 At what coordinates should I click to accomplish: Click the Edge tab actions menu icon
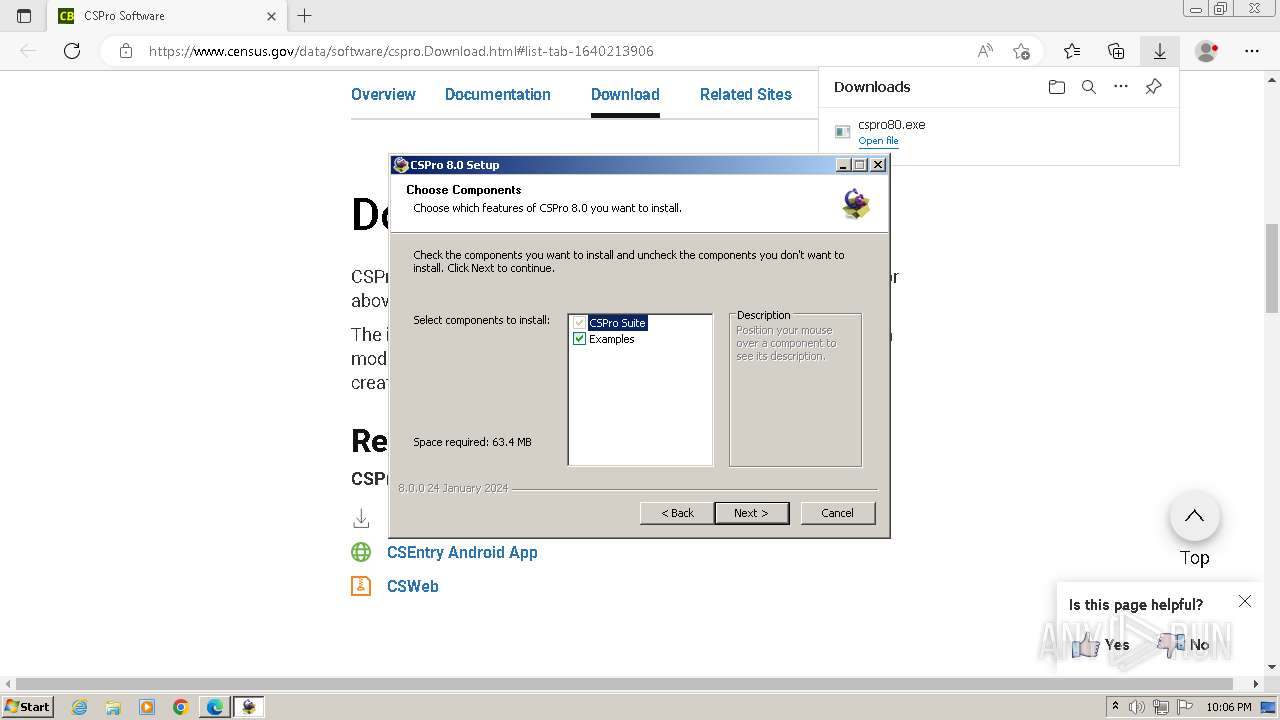(24, 16)
